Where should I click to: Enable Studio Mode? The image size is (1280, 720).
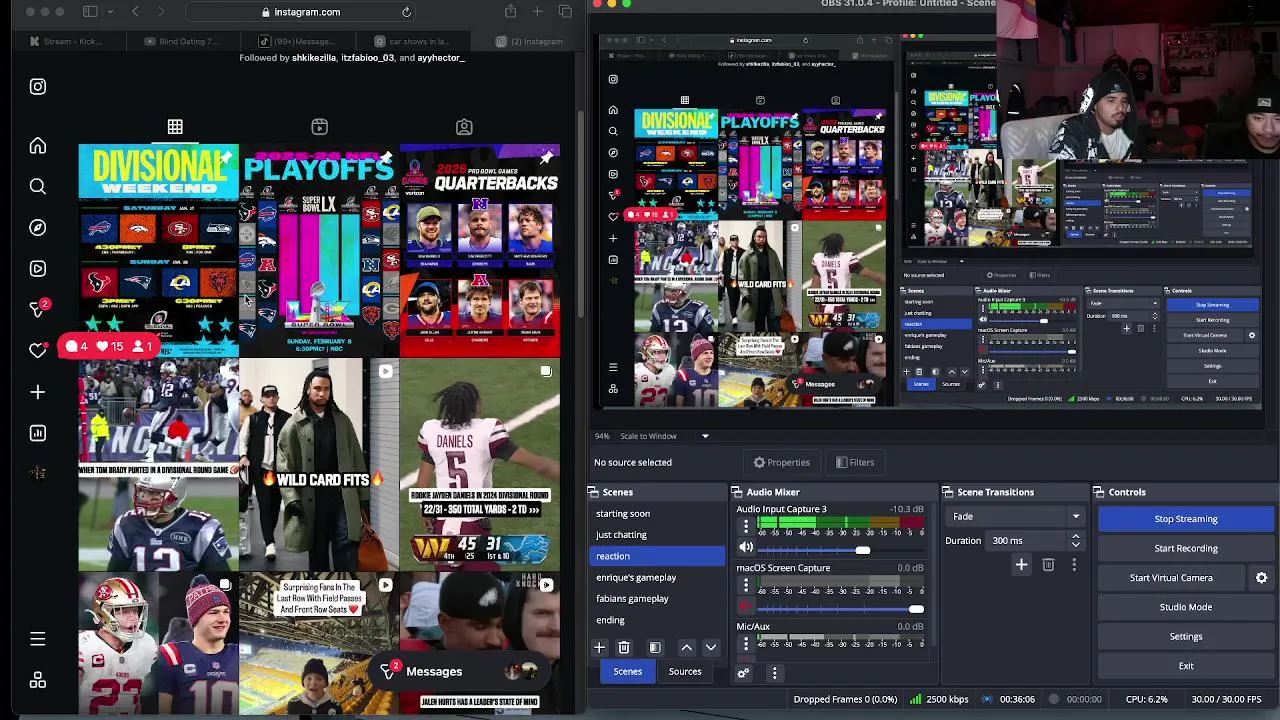(x=1186, y=607)
